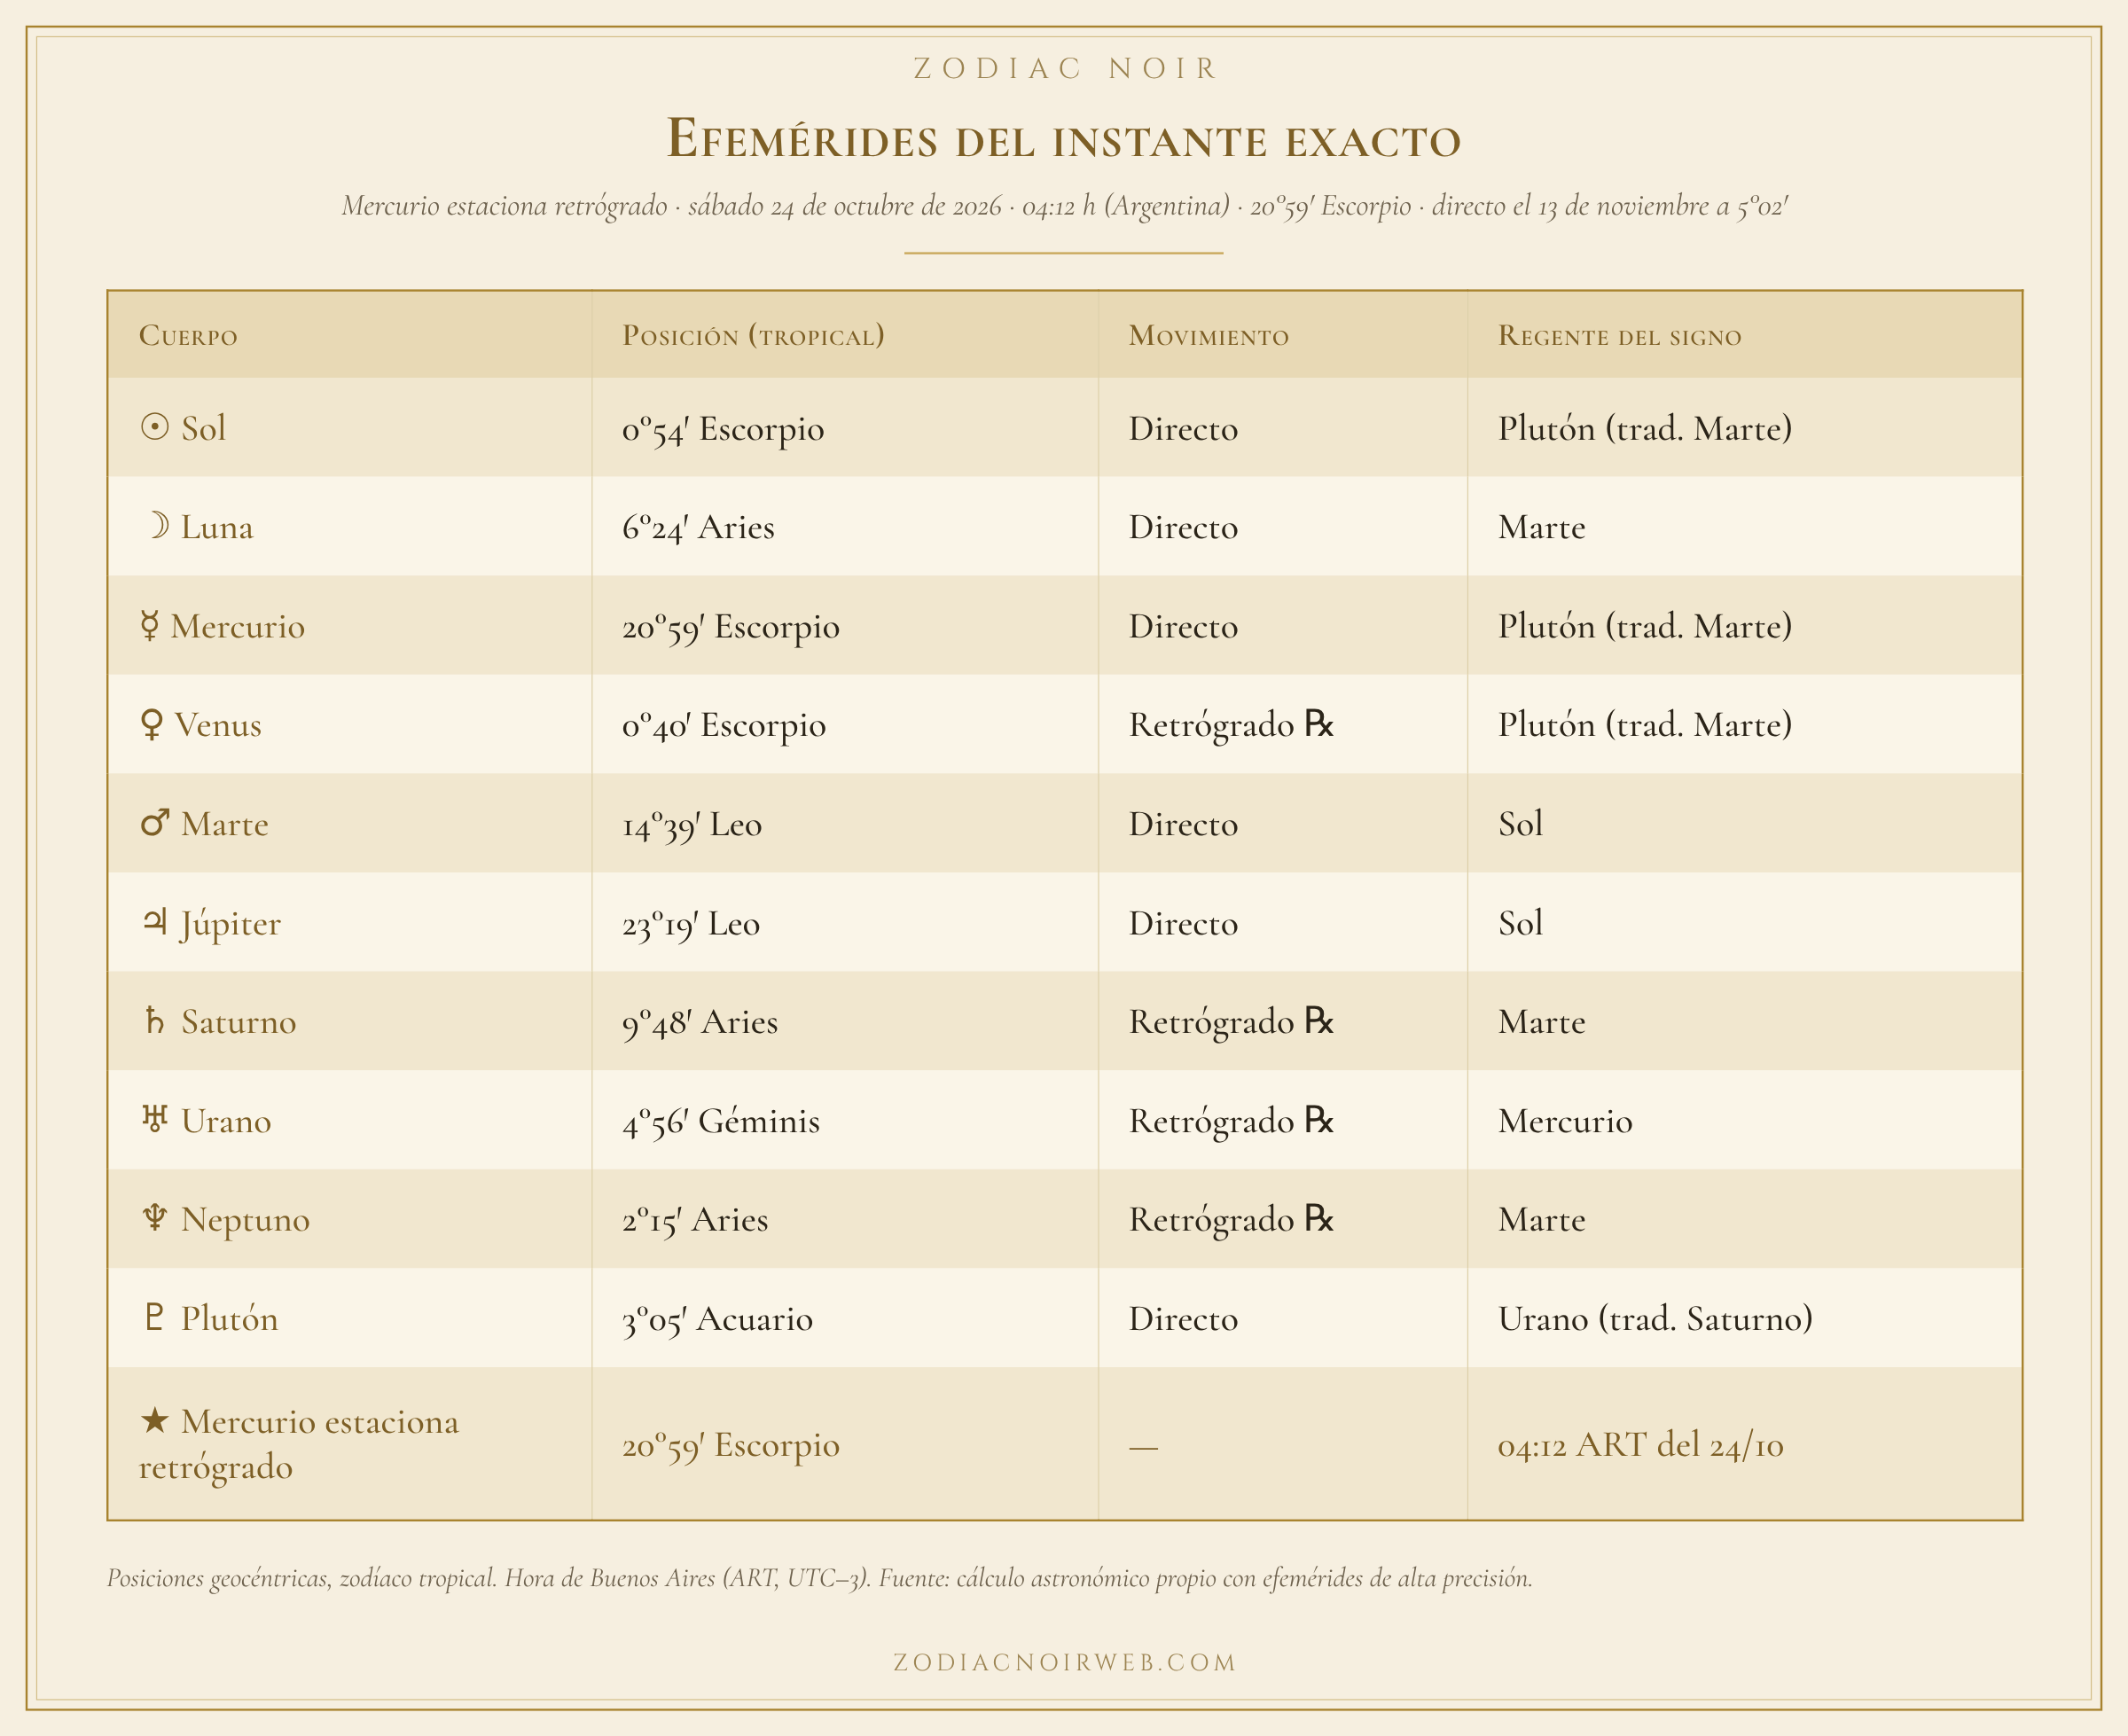Click the Urano planet glyph
The height and width of the screenshot is (1736, 2128).
point(155,1119)
